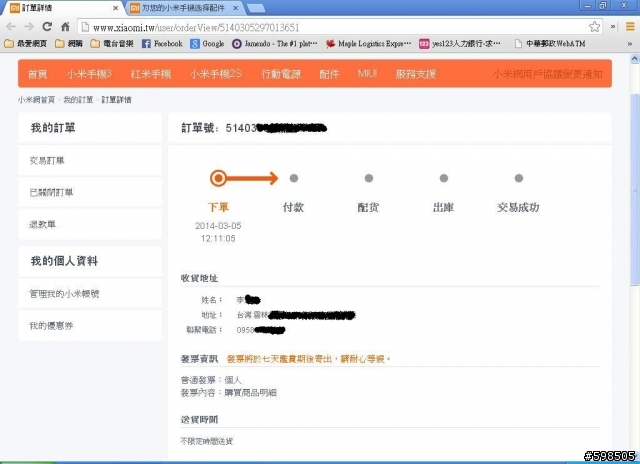Open the Jamendo bookmark
The height and width of the screenshot is (464, 640).
[275, 44]
